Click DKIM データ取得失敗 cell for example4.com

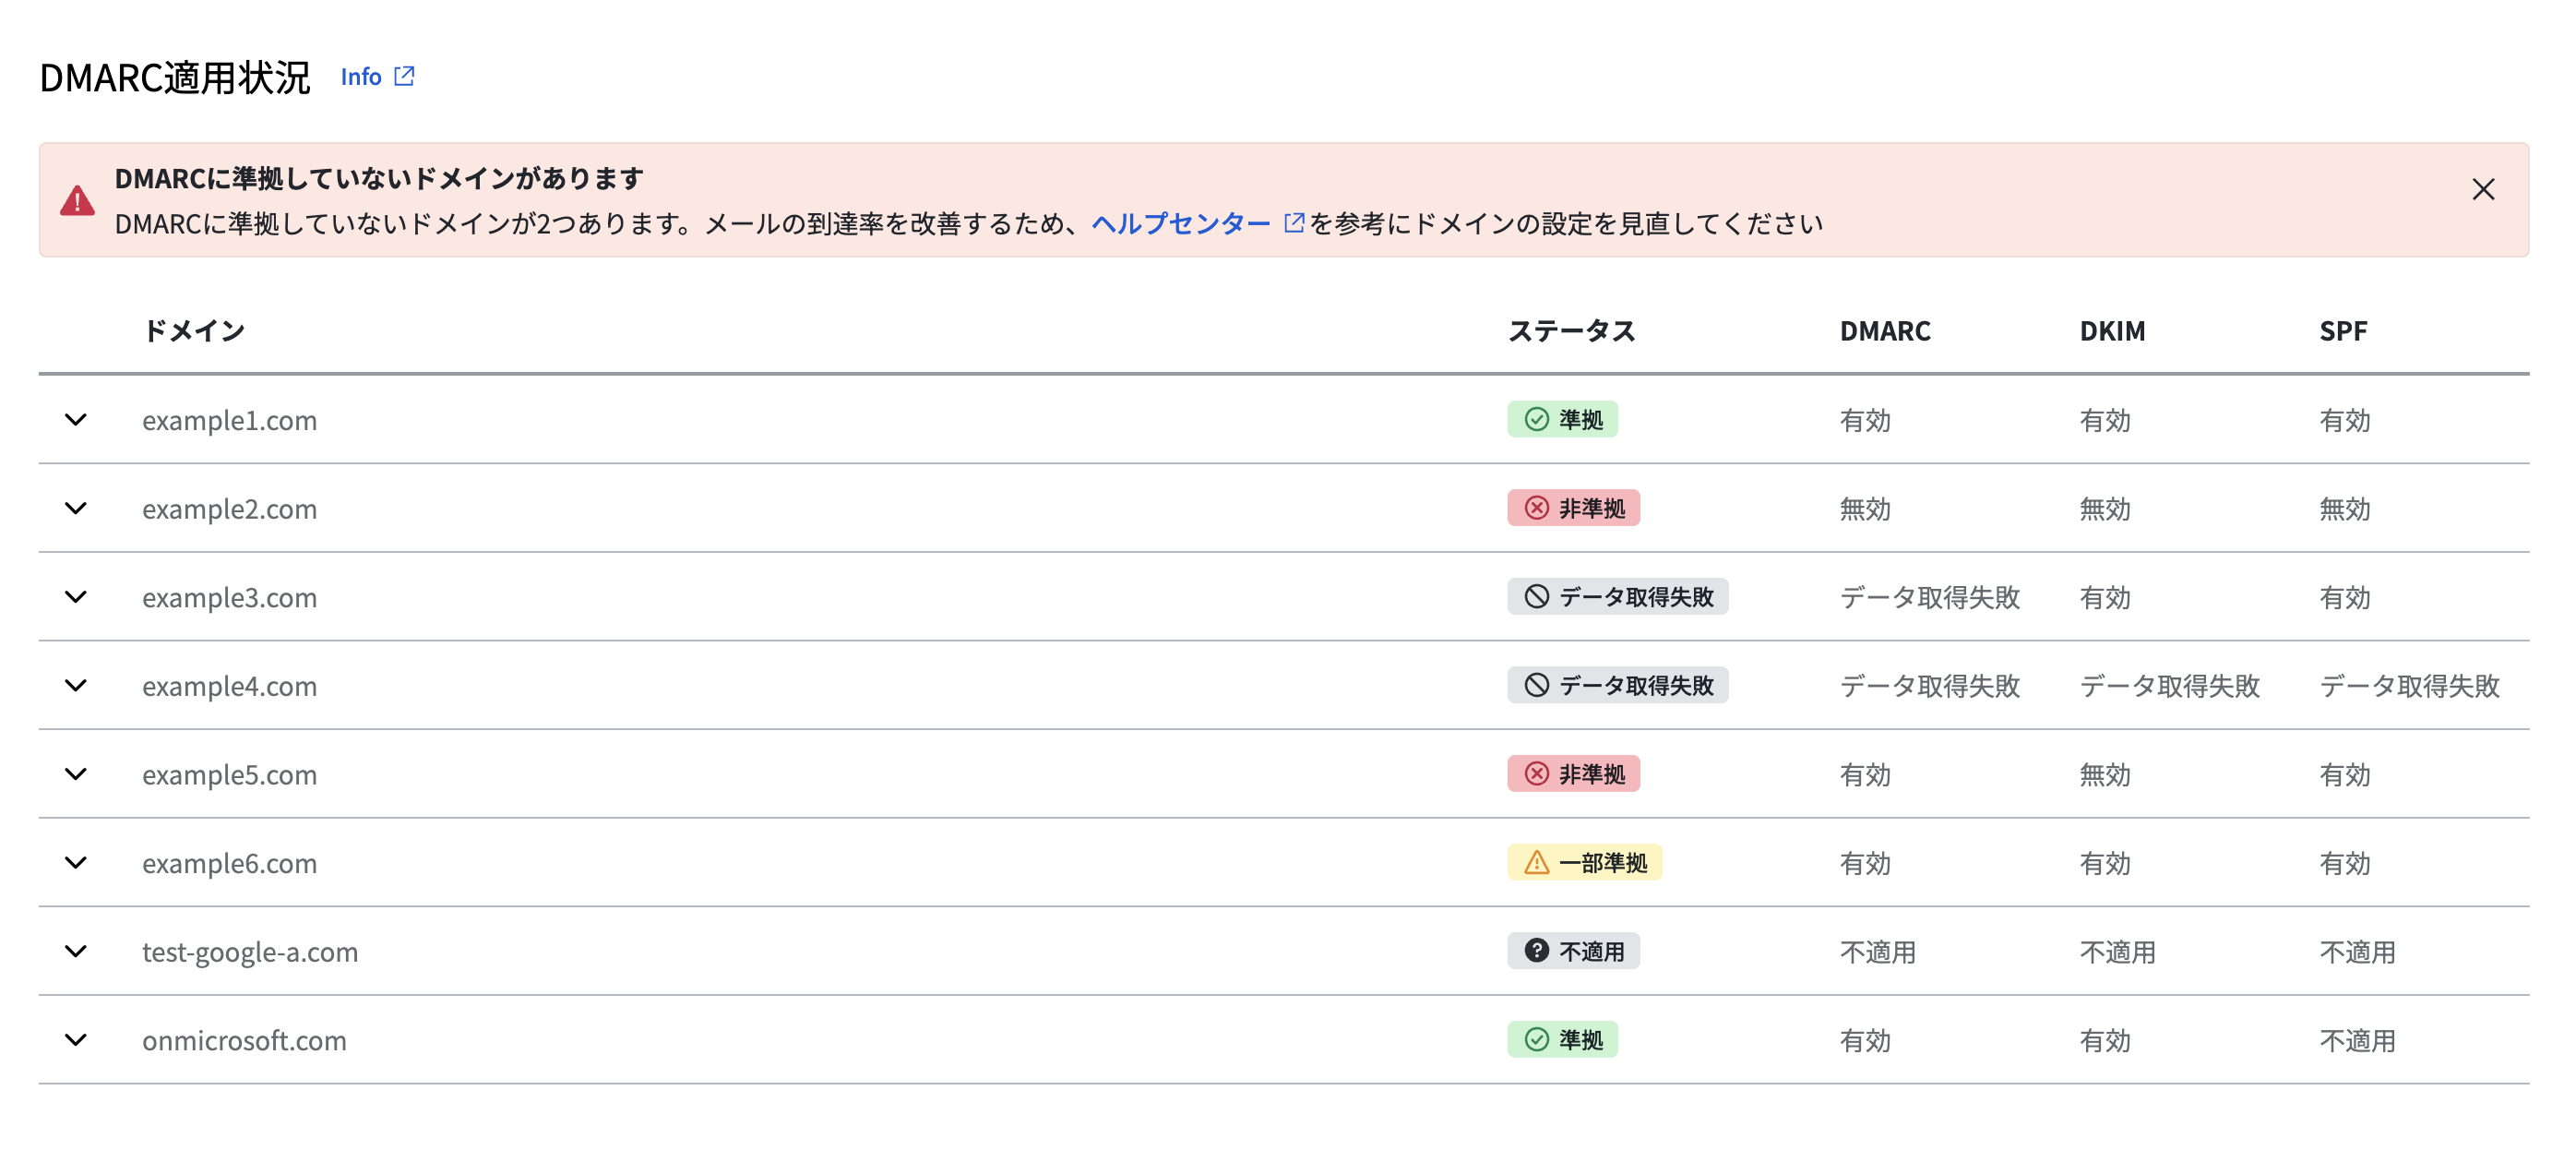pyautogui.click(x=2169, y=686)
